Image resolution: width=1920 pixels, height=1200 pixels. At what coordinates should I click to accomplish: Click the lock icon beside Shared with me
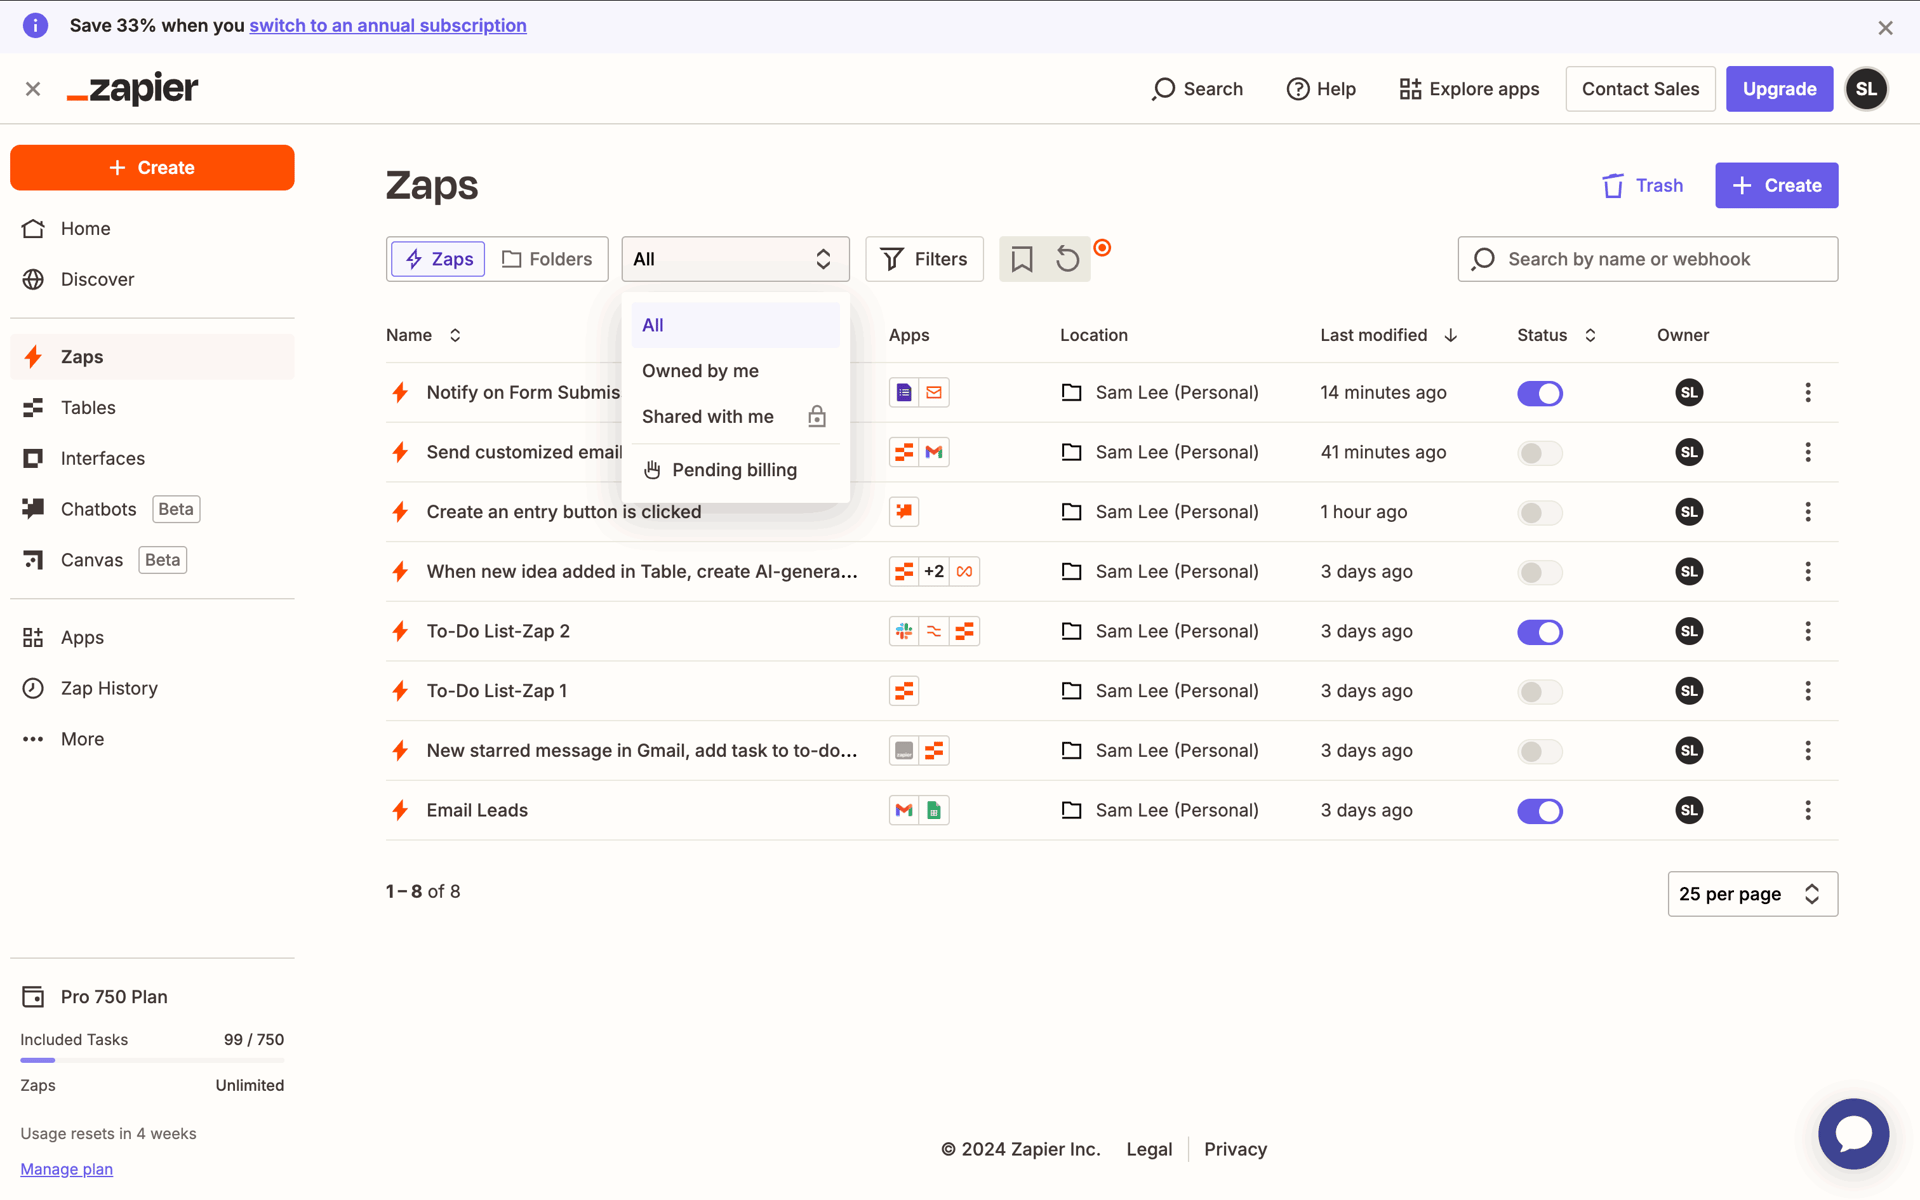pyautogui.click(x=817, y=416)
